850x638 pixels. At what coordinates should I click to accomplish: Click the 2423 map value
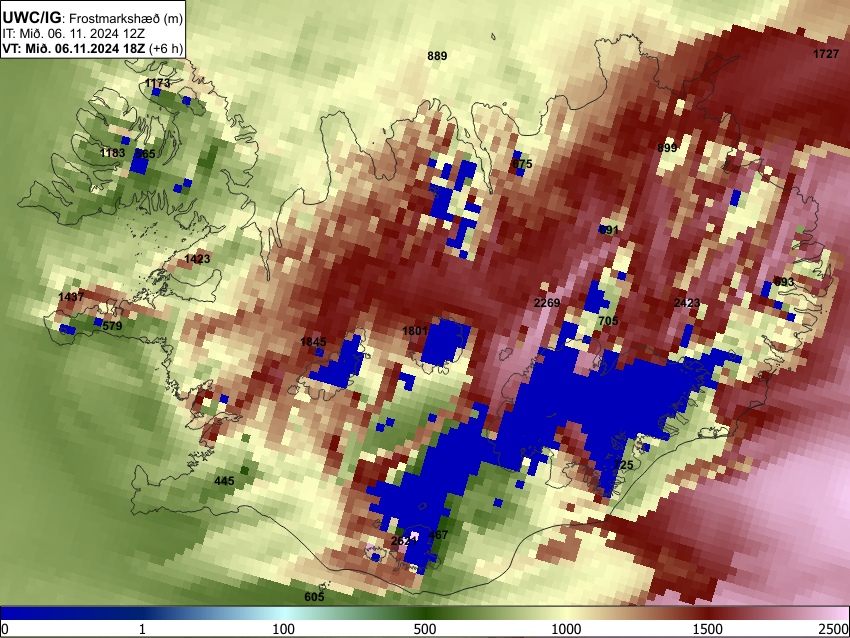tap(687, 302)
